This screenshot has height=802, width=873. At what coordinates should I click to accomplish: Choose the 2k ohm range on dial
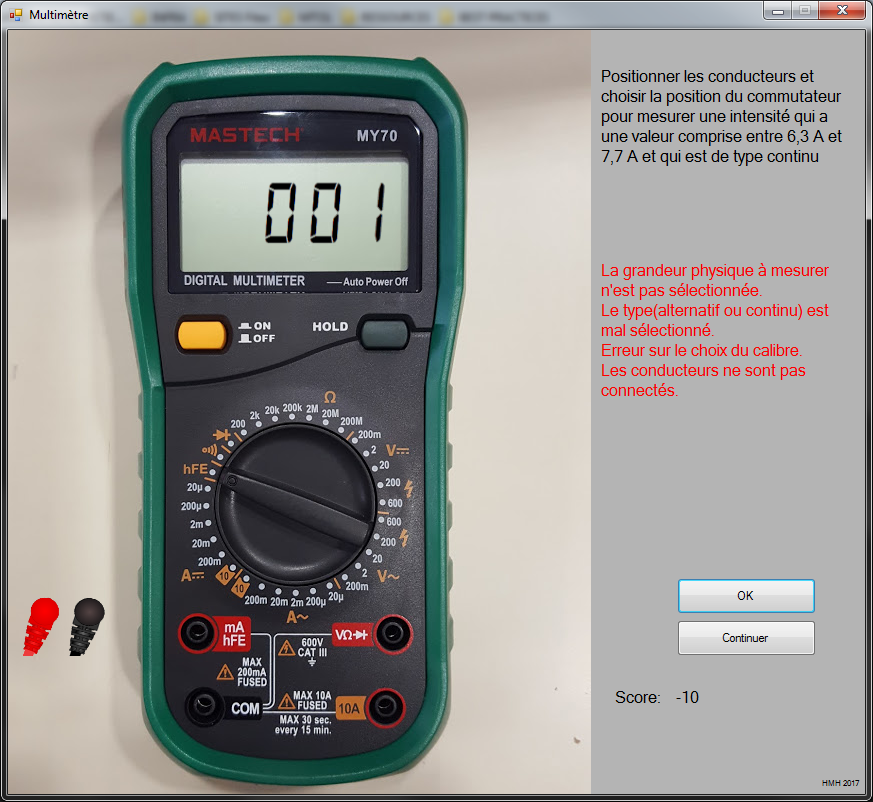pyautogui.click(x=255, y=414)
